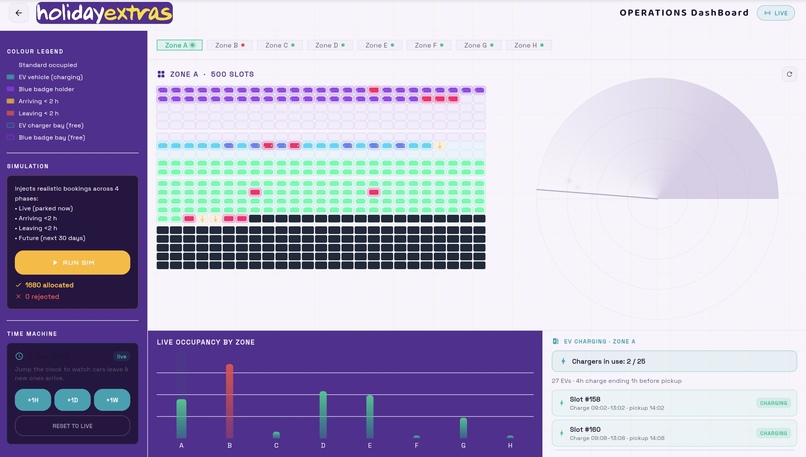806x457 pixels.
Task: Click the checkmark beside 1680 allocated
Action: pos(19,285)
